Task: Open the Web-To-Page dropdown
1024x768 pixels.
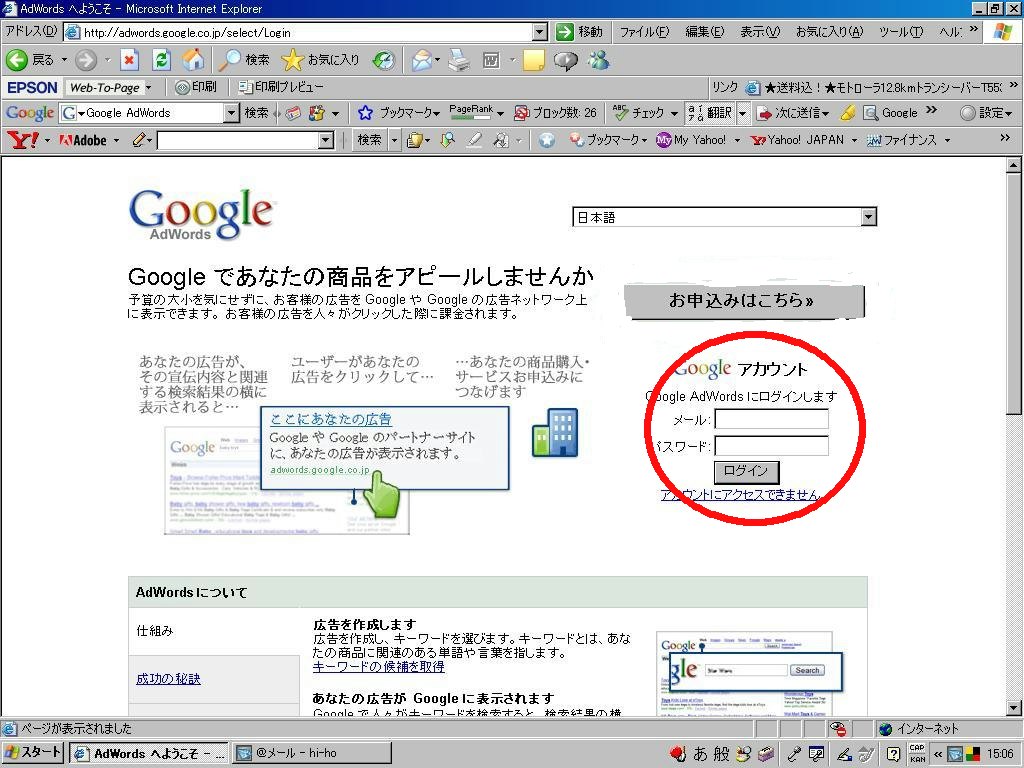Action: click(x=149, y=87)
